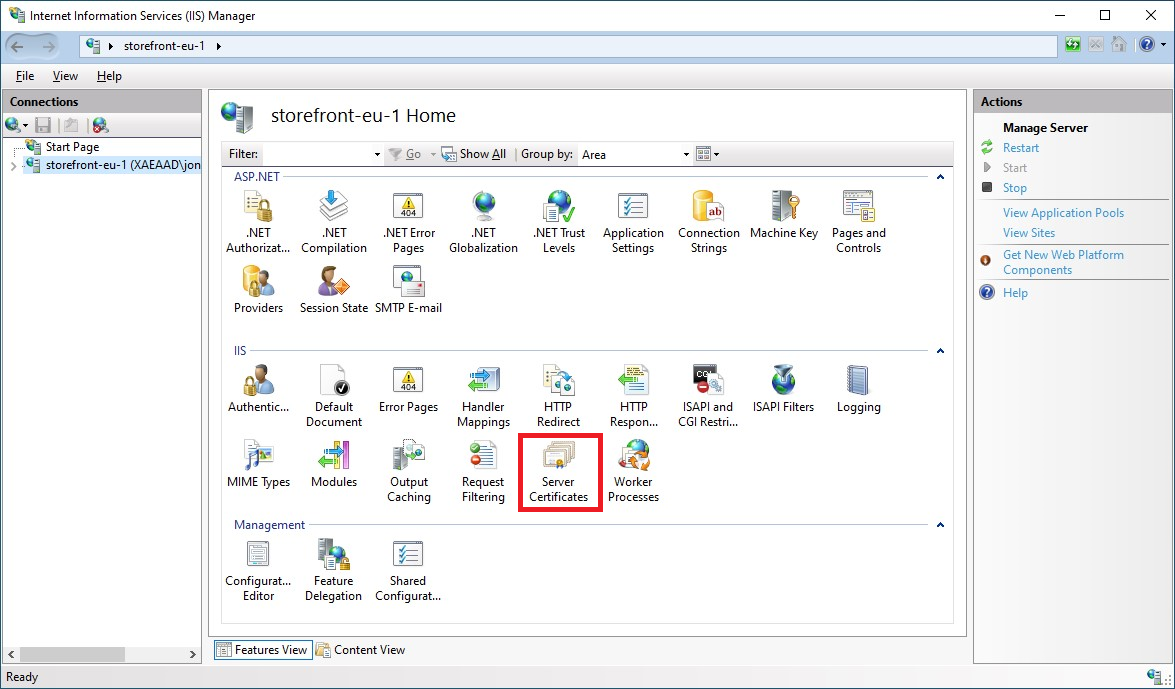Open the Logging feature
This screenshot has height=689, width=1175.
point(858,388)
